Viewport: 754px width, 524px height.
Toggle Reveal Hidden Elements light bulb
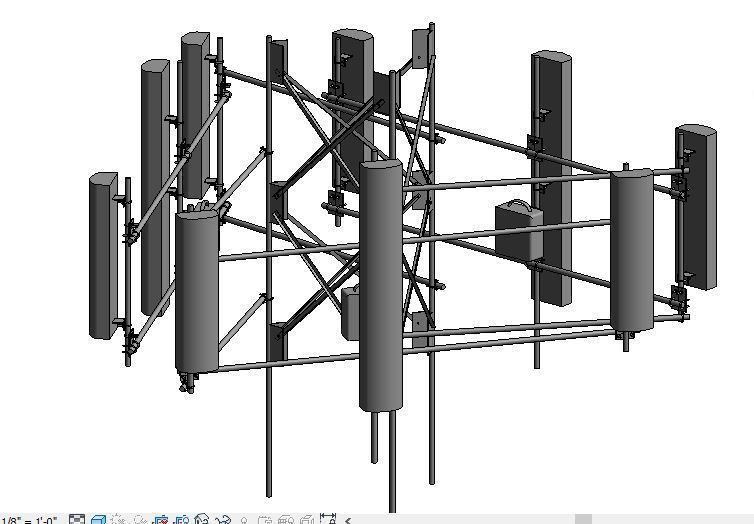coord(244,520)
